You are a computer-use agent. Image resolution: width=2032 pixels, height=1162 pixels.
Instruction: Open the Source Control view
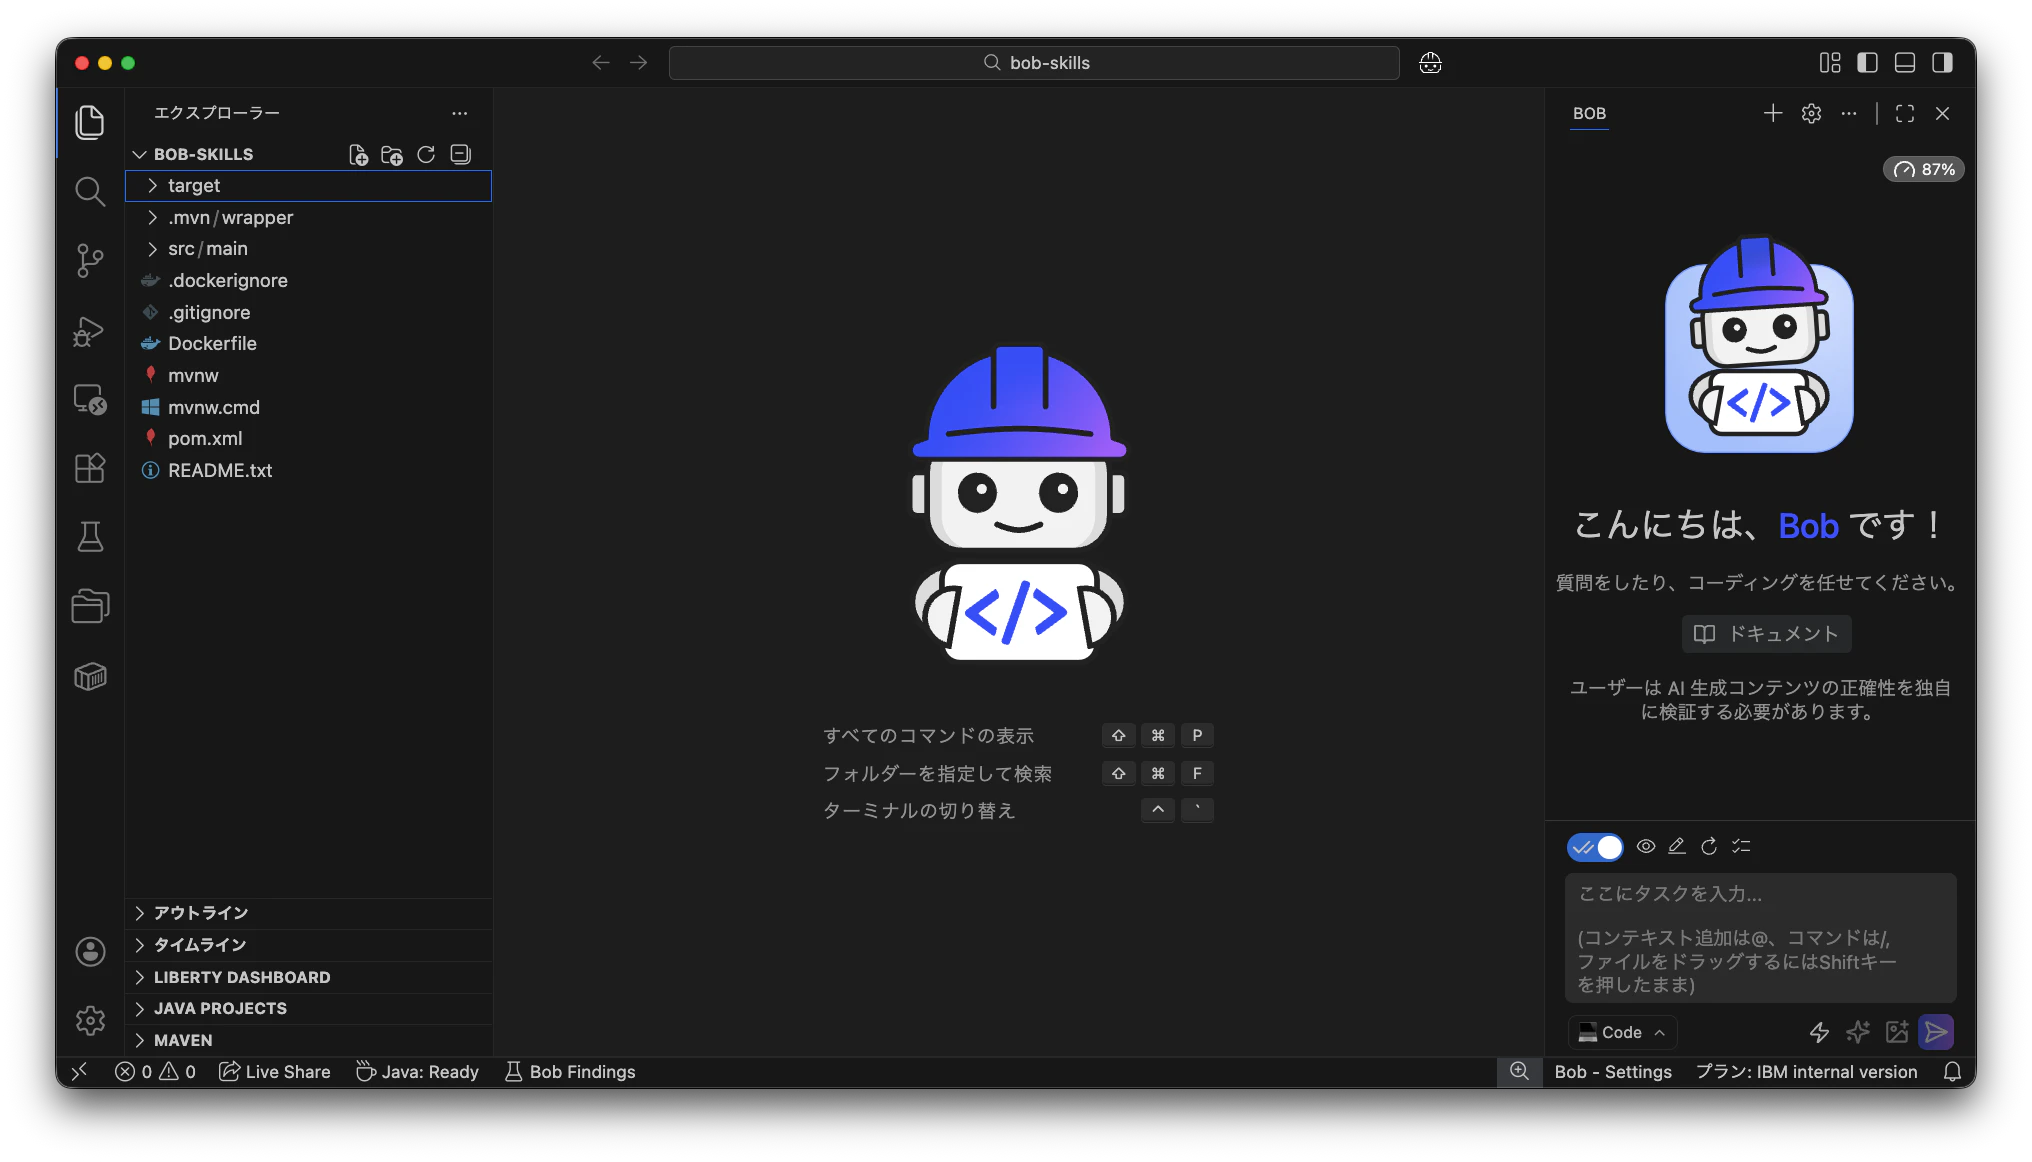coord(90,261)
